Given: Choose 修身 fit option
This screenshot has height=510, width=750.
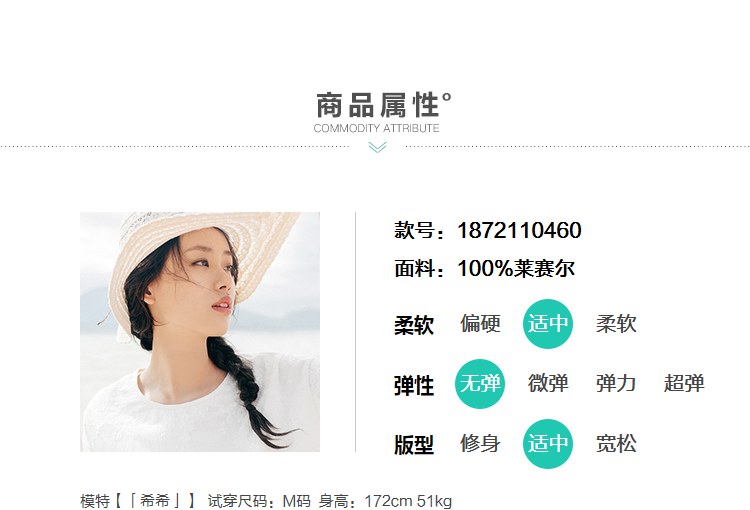Looking at the screenshot, I should click(480, 443).
